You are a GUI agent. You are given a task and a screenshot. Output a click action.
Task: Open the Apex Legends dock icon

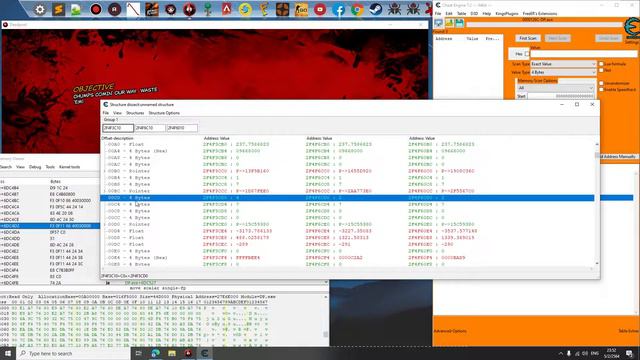tap(227, 9)
